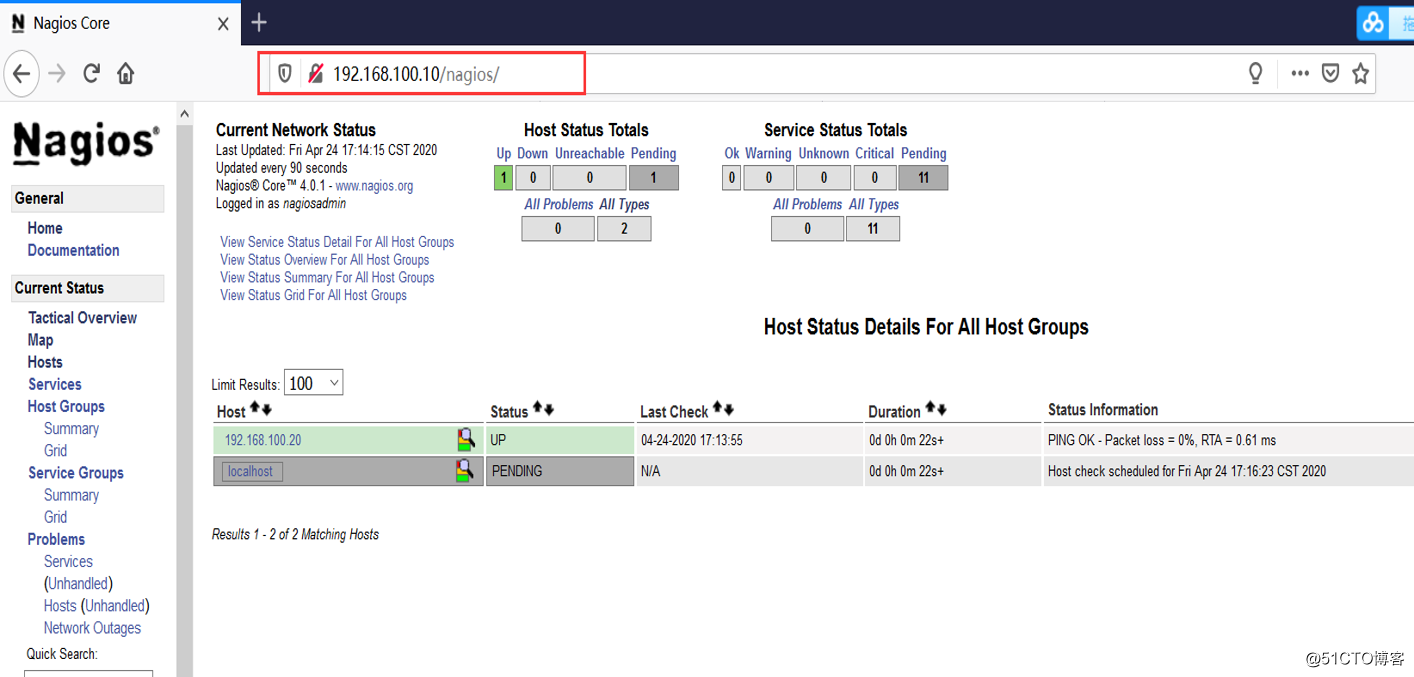
Task: Click Host All Types count 2
Action: 624,229
